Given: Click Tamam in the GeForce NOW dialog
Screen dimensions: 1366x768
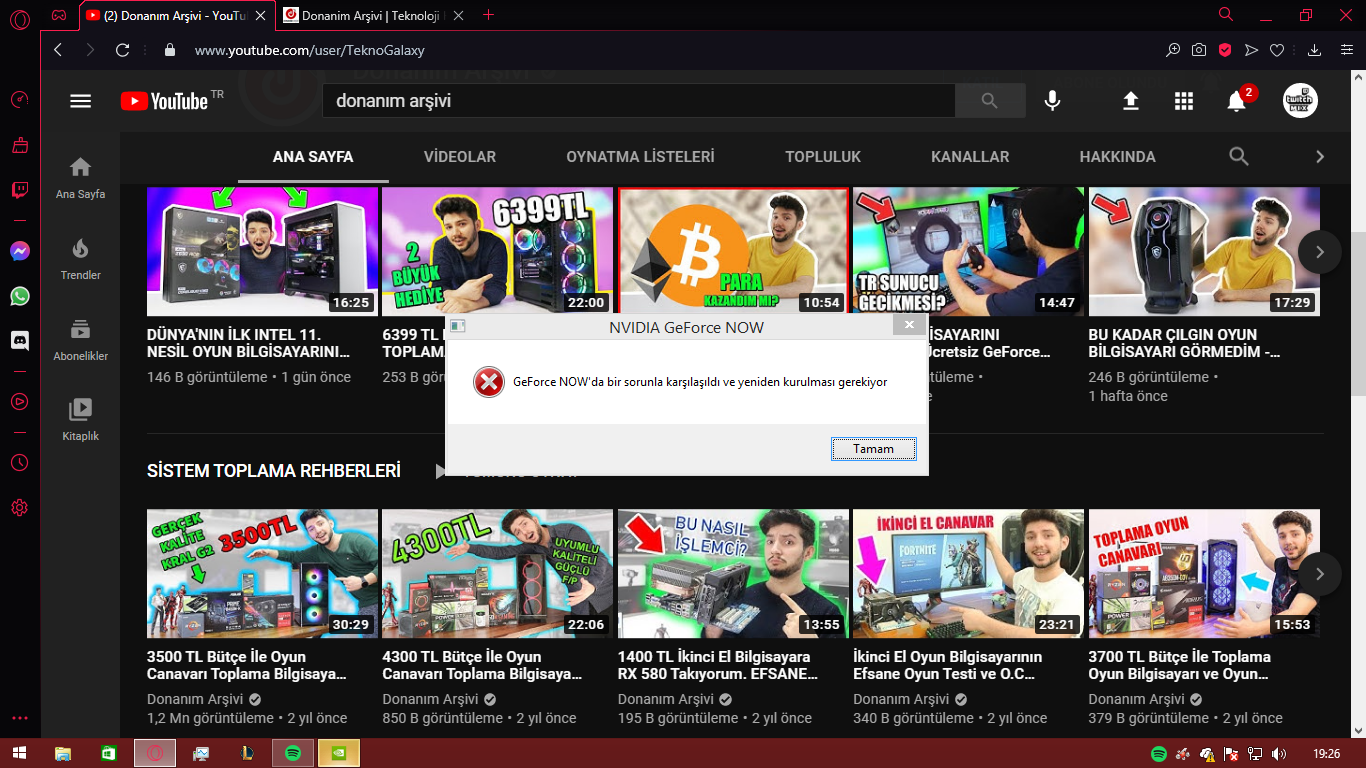Looking at the screenshot, I should click(x=873, y=449).
